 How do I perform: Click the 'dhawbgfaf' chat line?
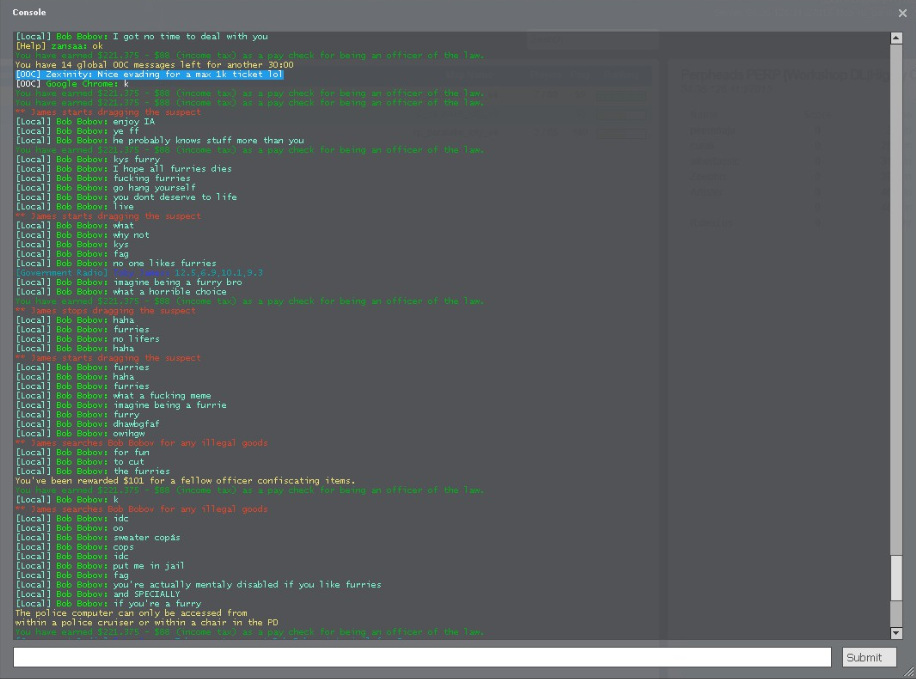tap(87, 424)
